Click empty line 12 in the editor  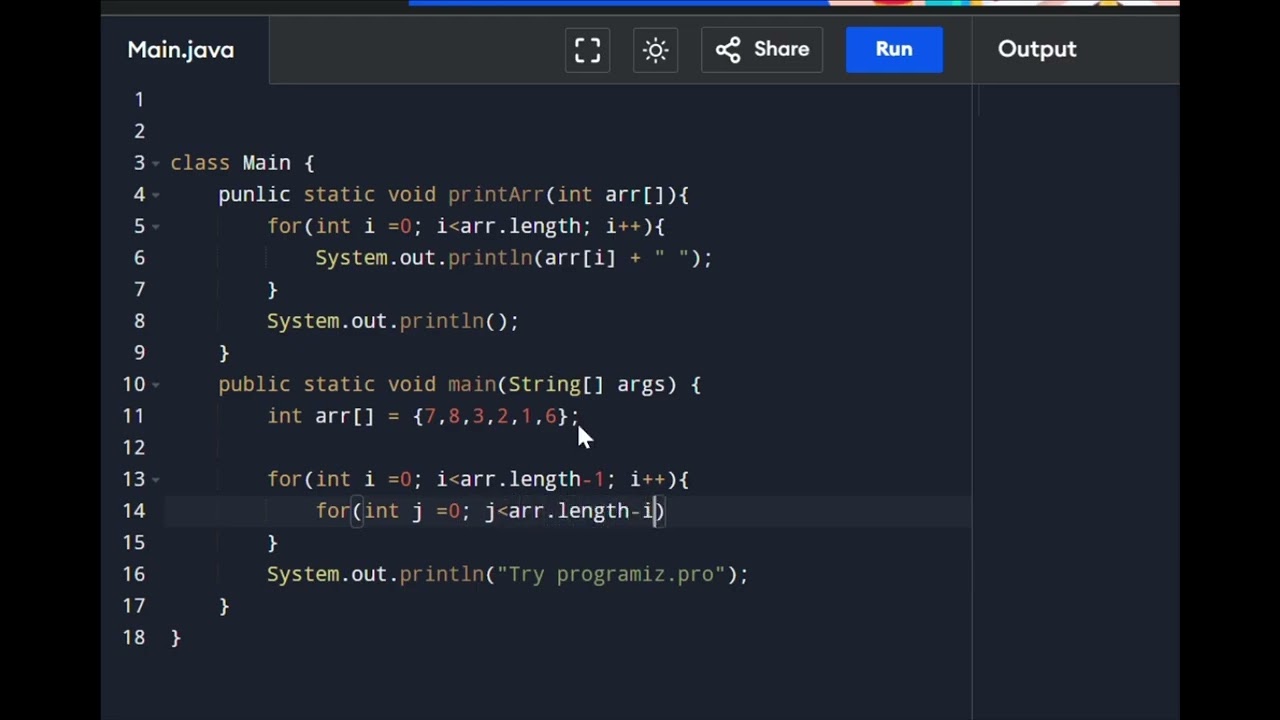570,448
